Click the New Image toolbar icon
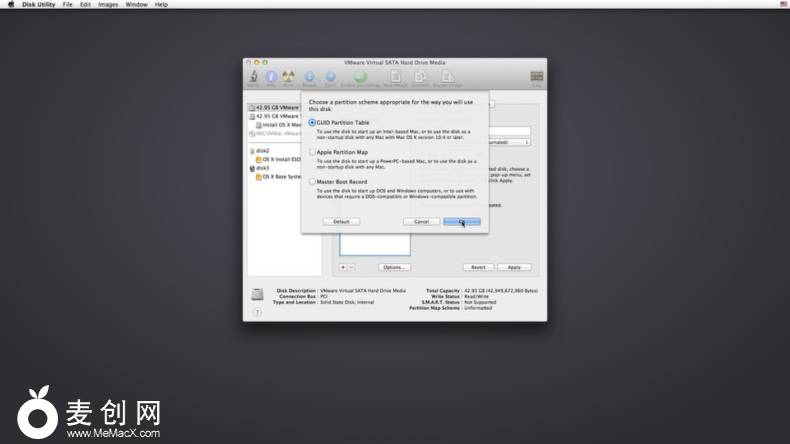The image size is (790, 444). [x=397, y=77]
